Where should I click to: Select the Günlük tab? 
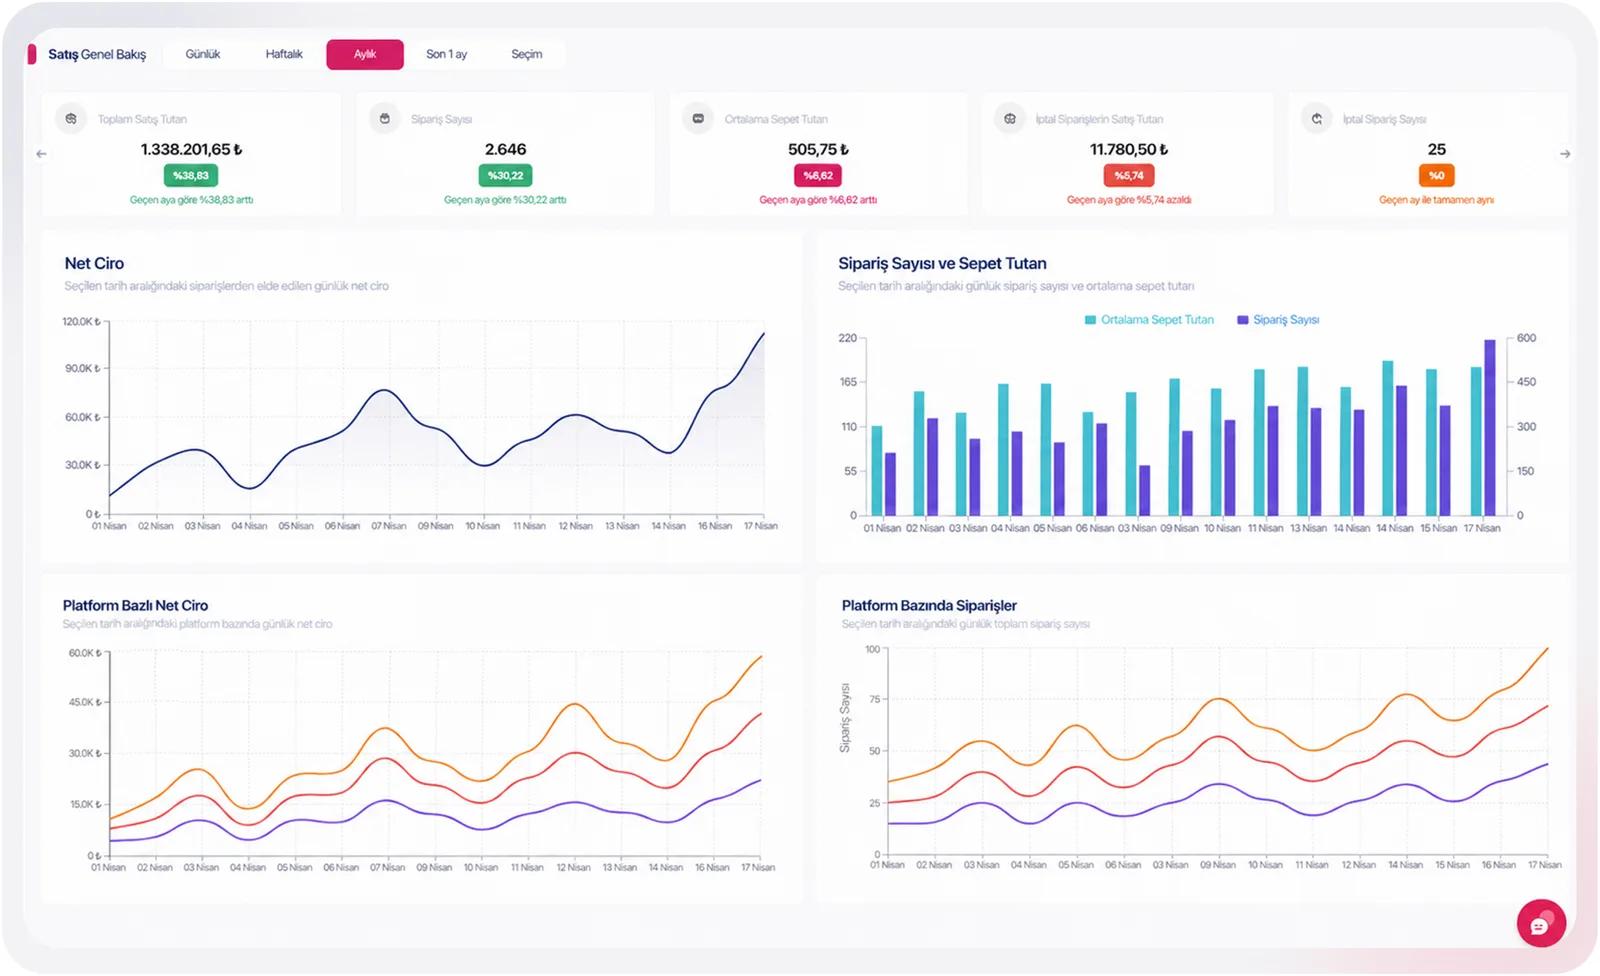point(203,54)
